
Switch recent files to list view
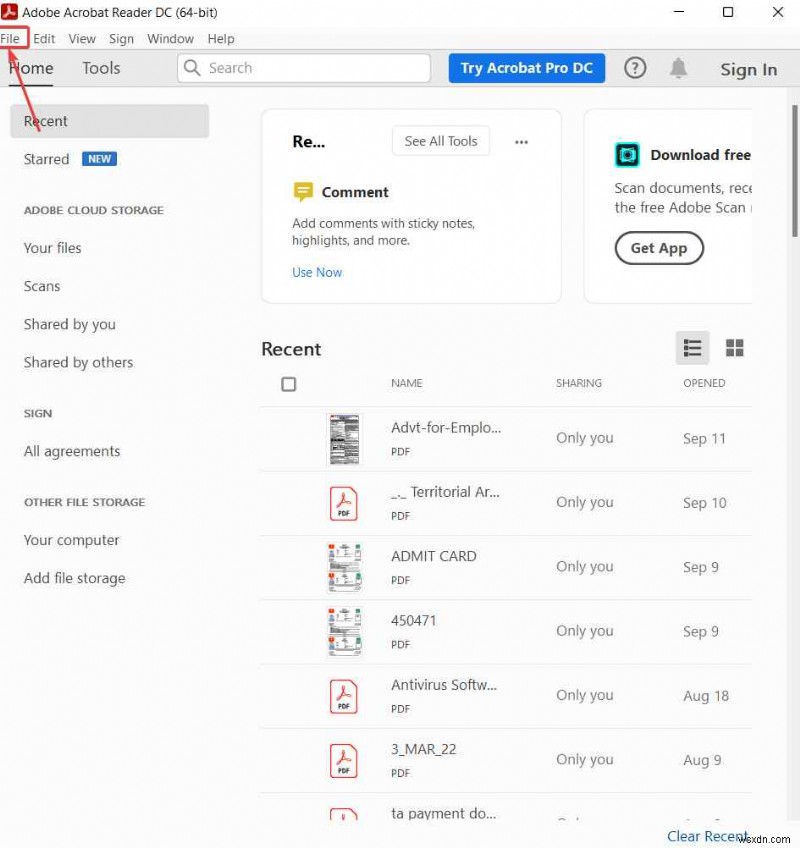pyautogui.click(x=693, y=348)
